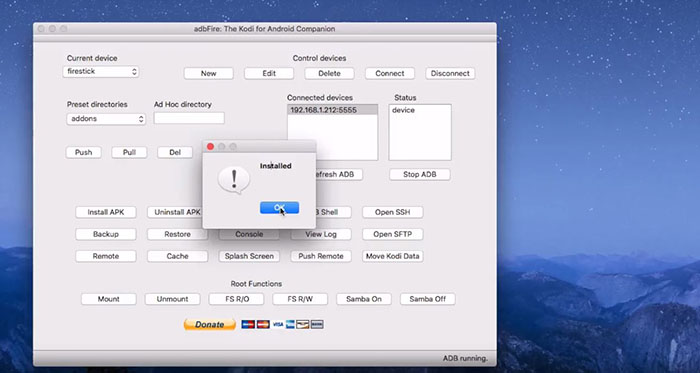The width and height of the screenshot is (700, 373).
Task: Click the Remote button
Action: tap(106, 256)
